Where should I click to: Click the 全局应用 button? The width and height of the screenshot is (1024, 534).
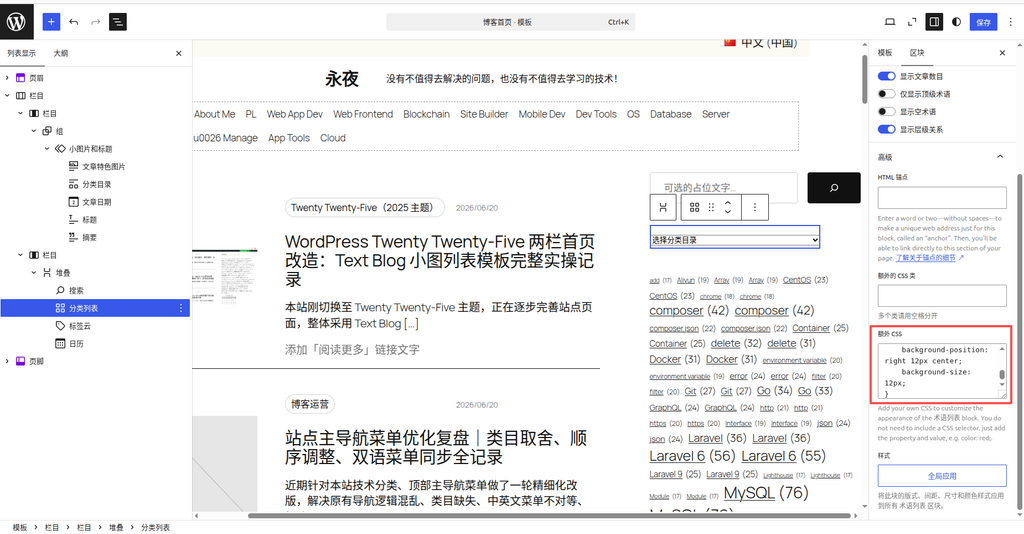[x=942, y=476]
